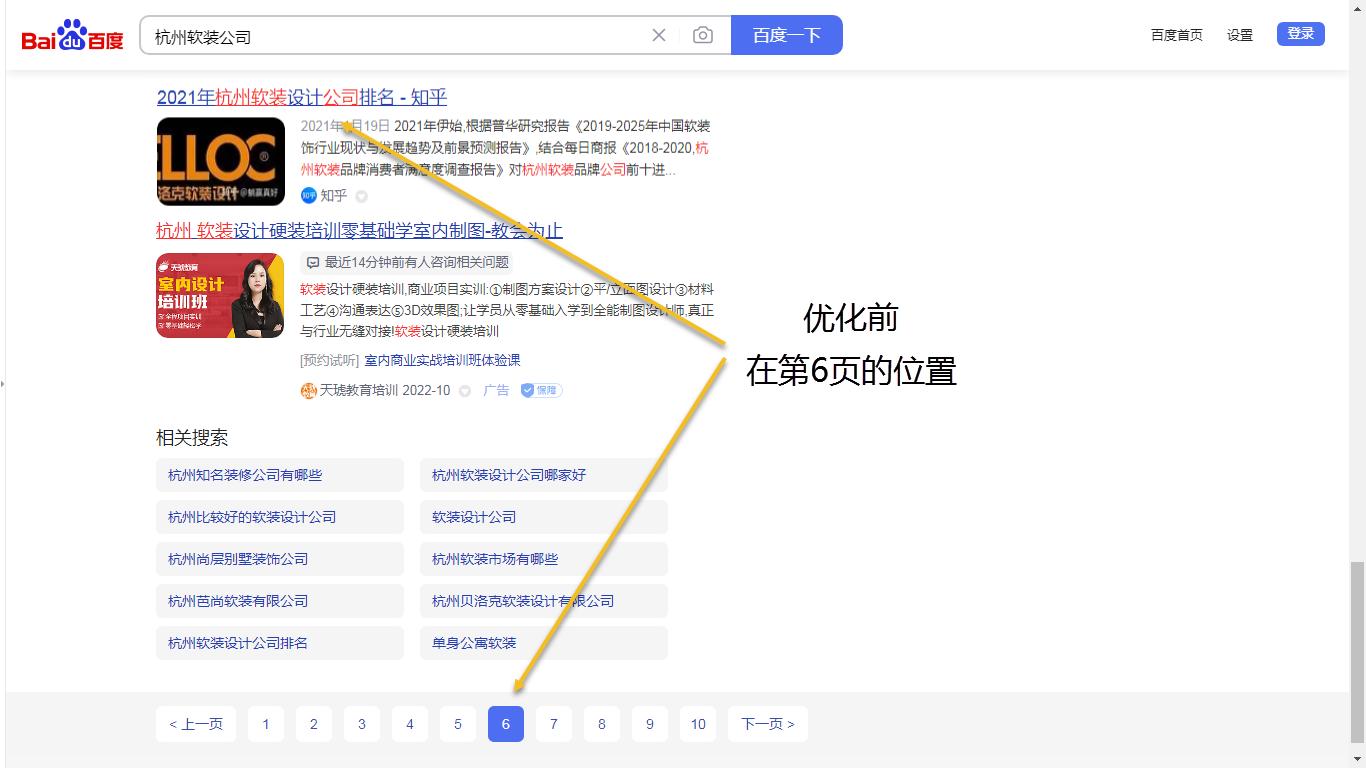Go to page 7 in pagination
1366x768 pixels.
click(553, 724)
